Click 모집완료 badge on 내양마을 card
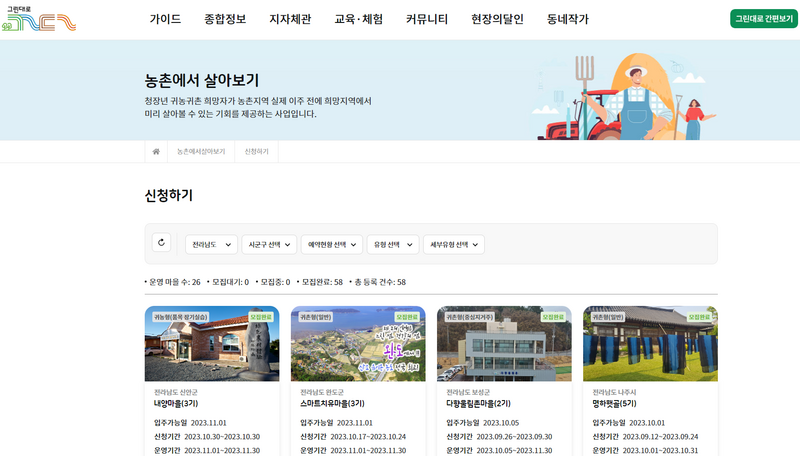This screenshot has width=800, height=456. 261,317
